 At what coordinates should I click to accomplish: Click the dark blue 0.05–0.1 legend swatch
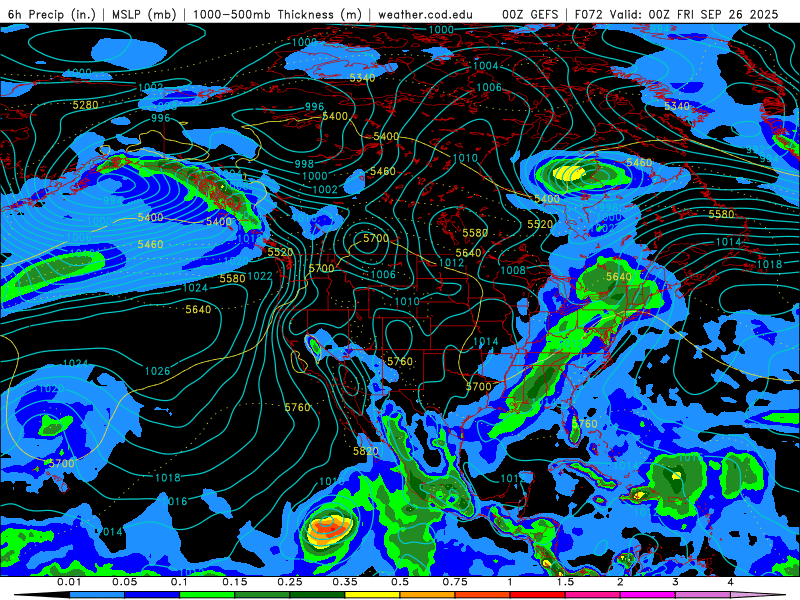point(152,595)
